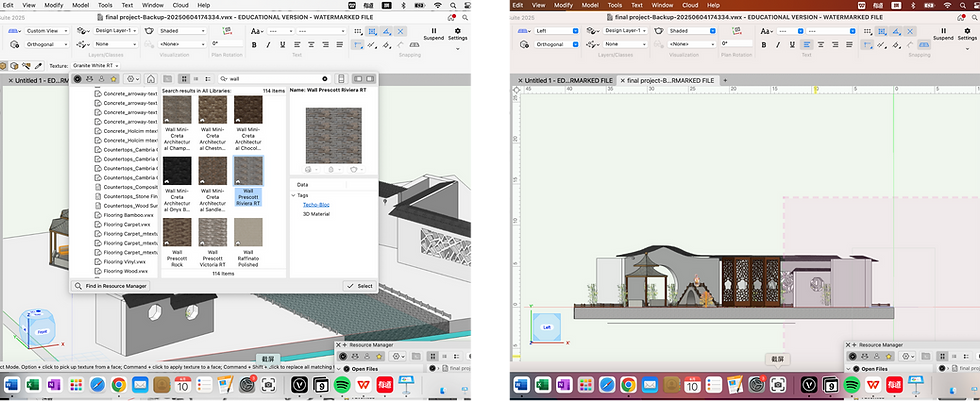Add a new document tab with plus
980x401 pixels.
click(x=725, y=81)
